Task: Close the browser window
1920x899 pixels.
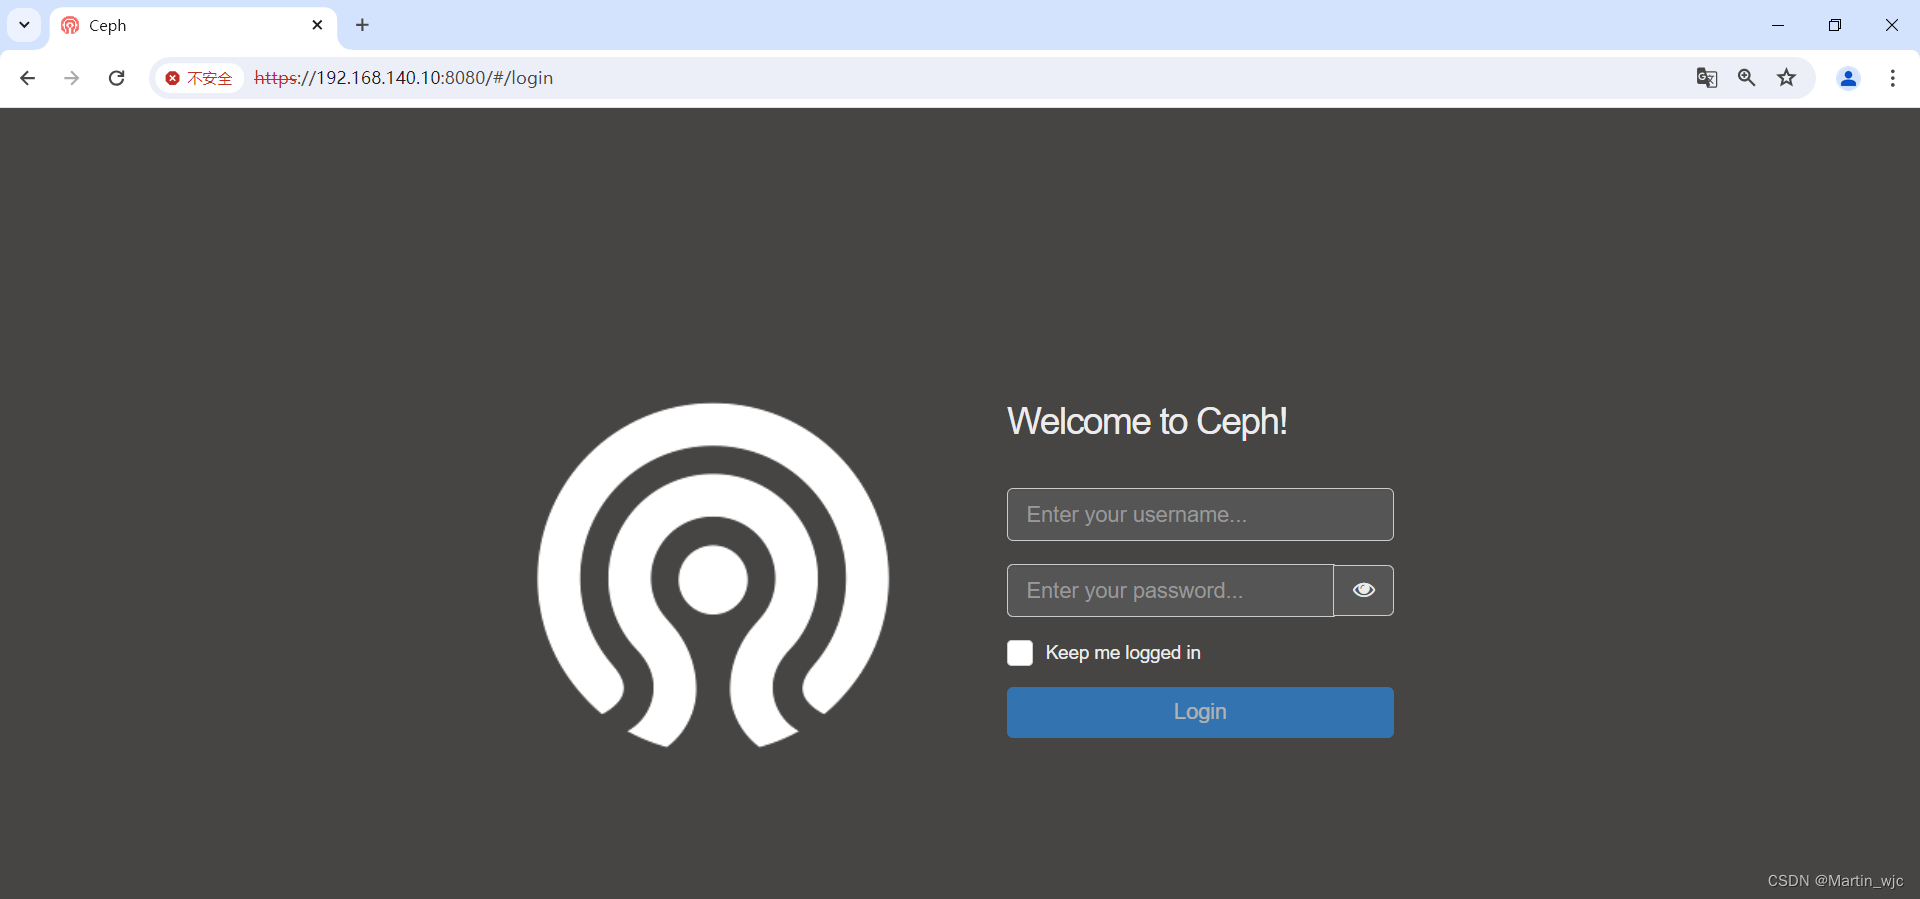Action: coord(1892,25)
